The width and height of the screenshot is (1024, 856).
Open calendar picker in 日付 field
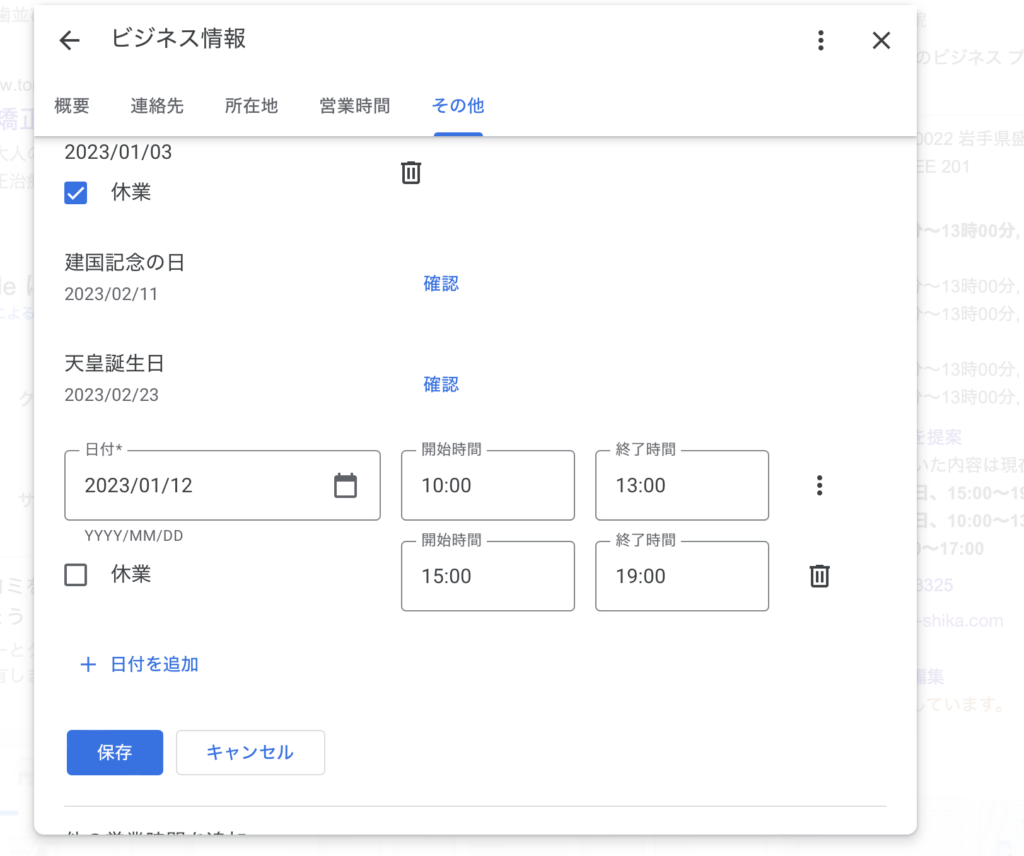click(345, 485)
